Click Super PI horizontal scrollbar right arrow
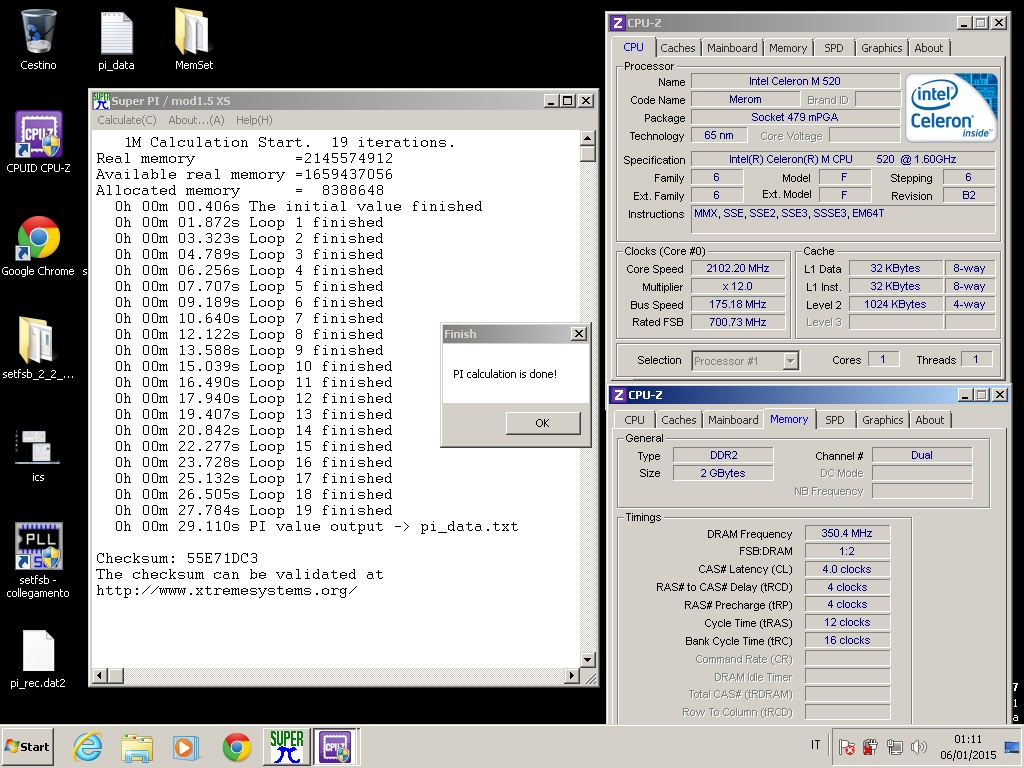The width and height of the screenshot is (1024, 768). pos(572,675)
